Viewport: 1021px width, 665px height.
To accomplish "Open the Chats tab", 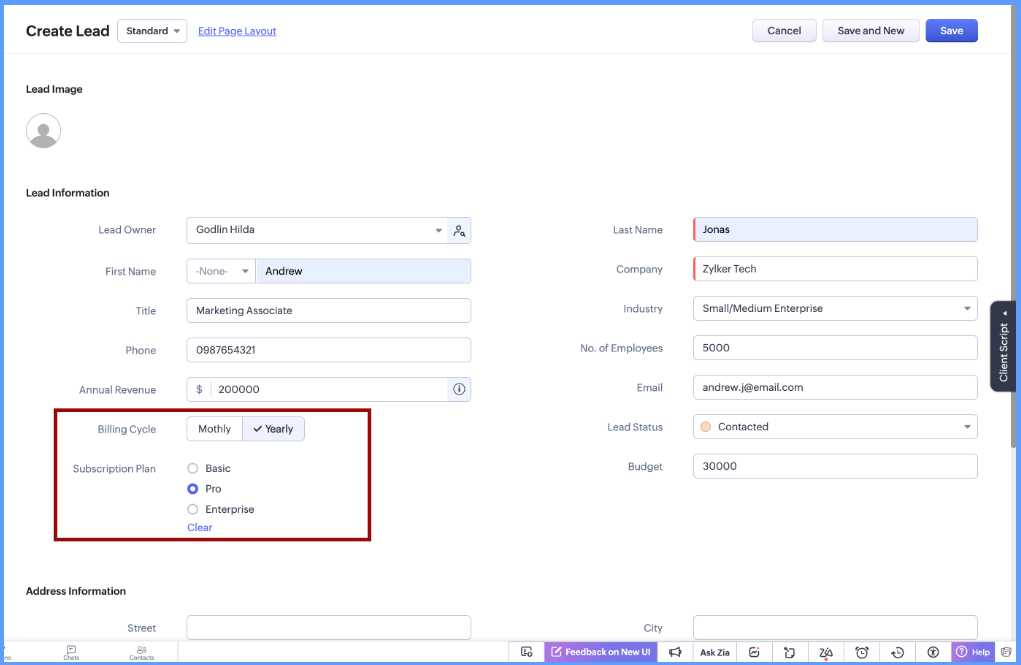I will pos(71,652).
